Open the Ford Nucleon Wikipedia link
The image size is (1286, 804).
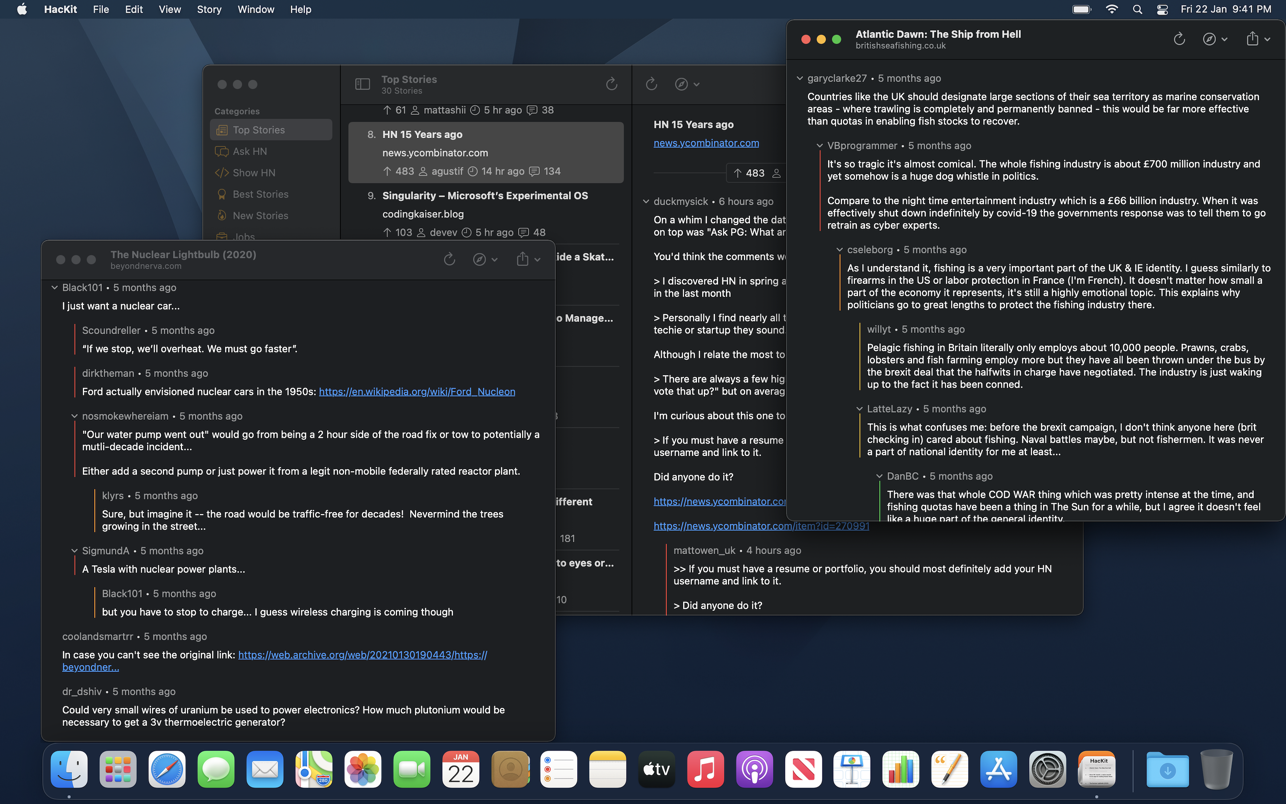pyautogui.click(x=417, y=392)
